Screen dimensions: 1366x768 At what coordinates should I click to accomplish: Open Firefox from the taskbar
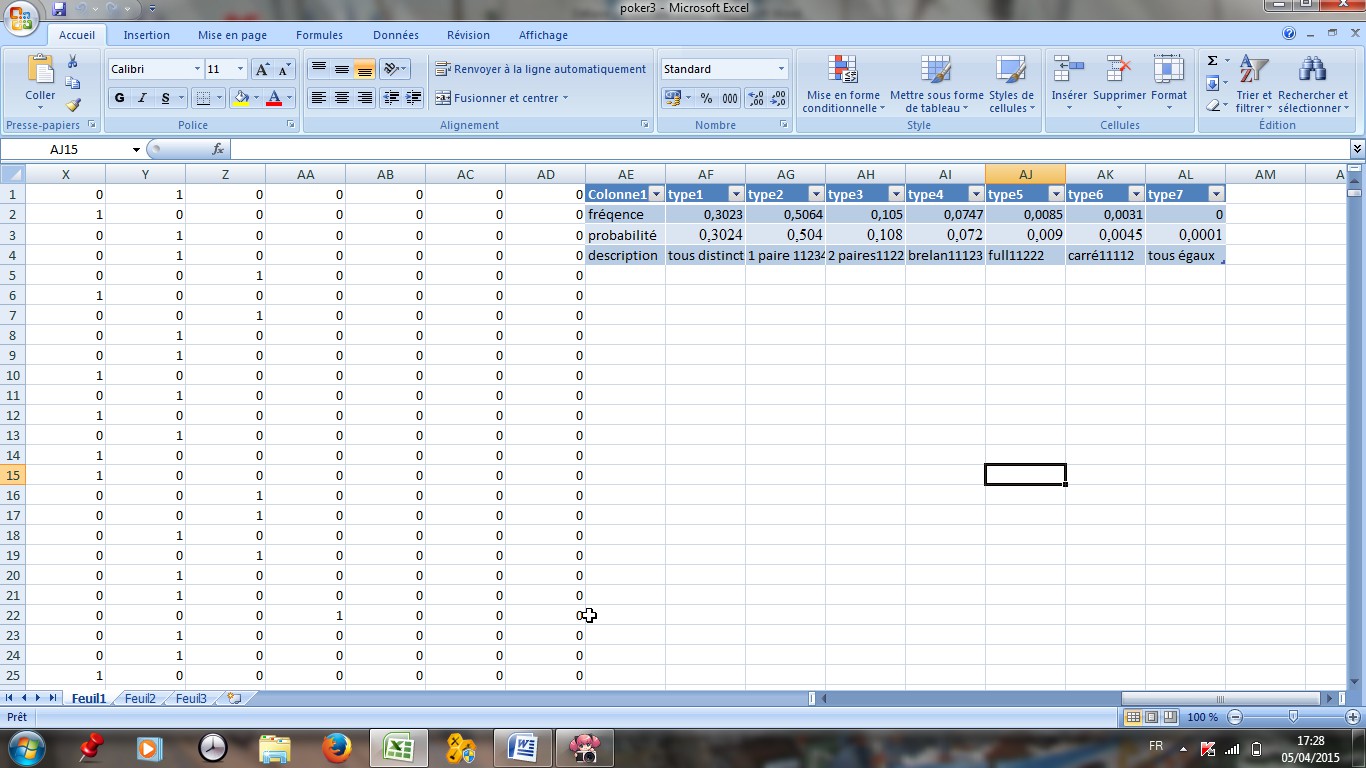tap(337, 747)
